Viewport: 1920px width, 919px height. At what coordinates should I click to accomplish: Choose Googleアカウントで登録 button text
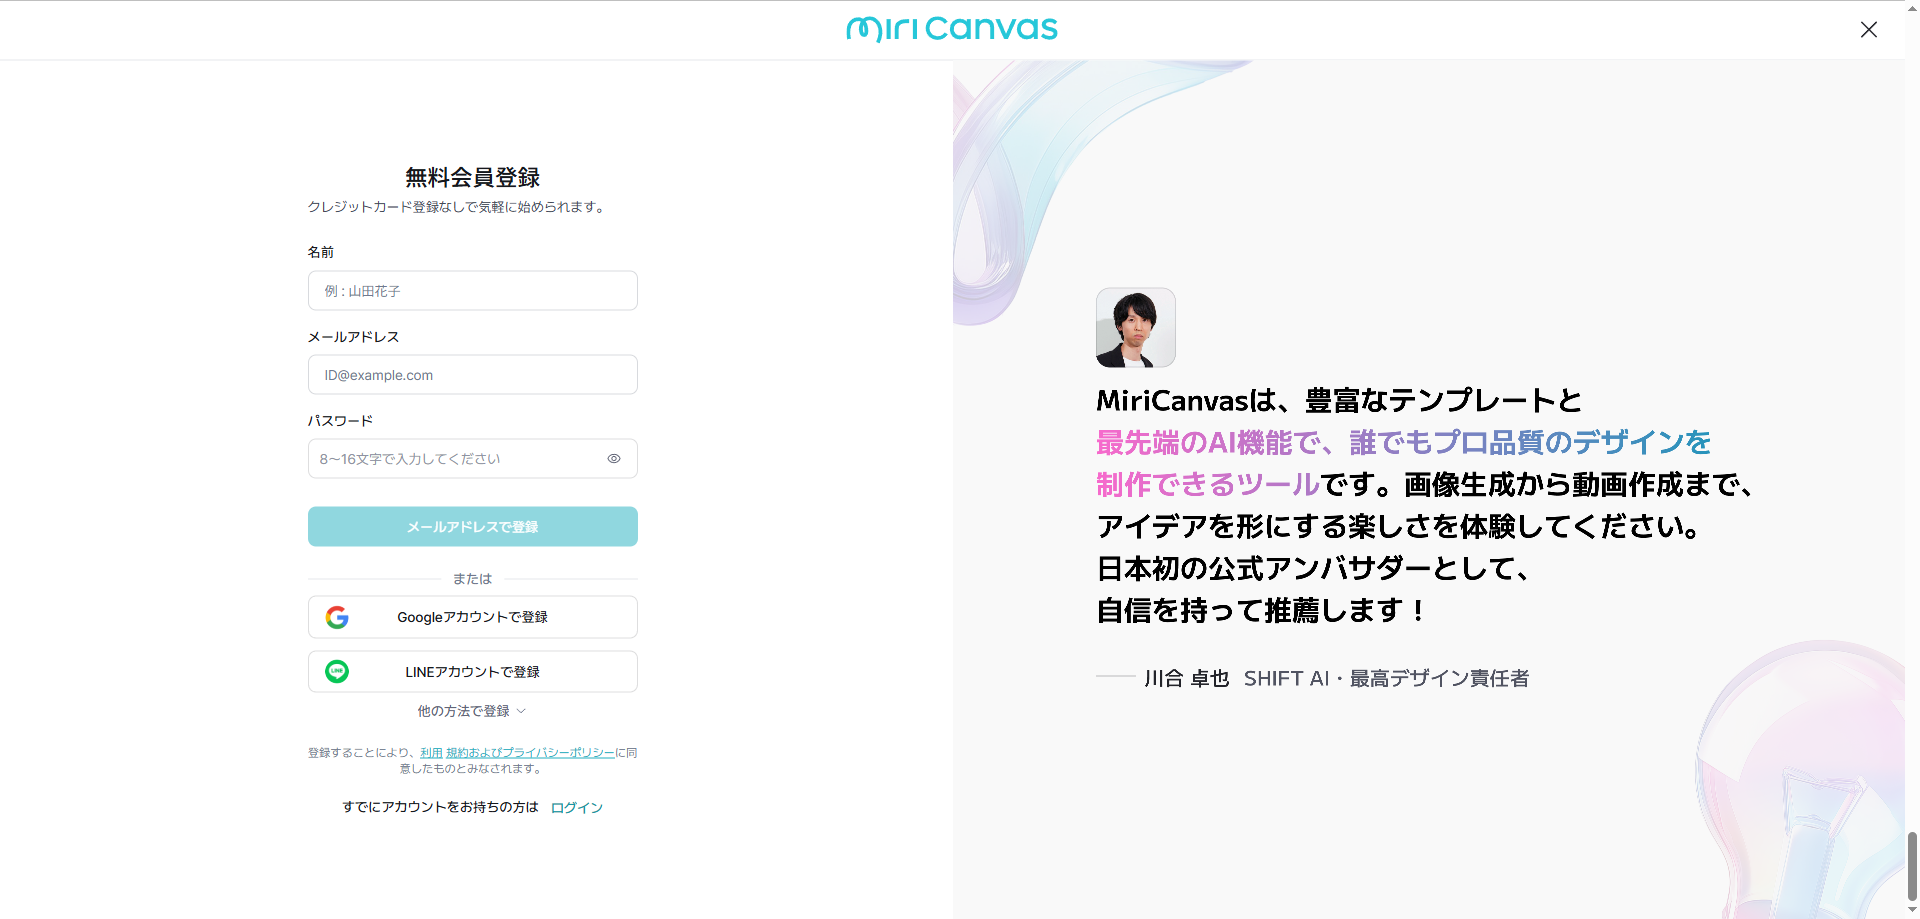(x=472, y=617)
